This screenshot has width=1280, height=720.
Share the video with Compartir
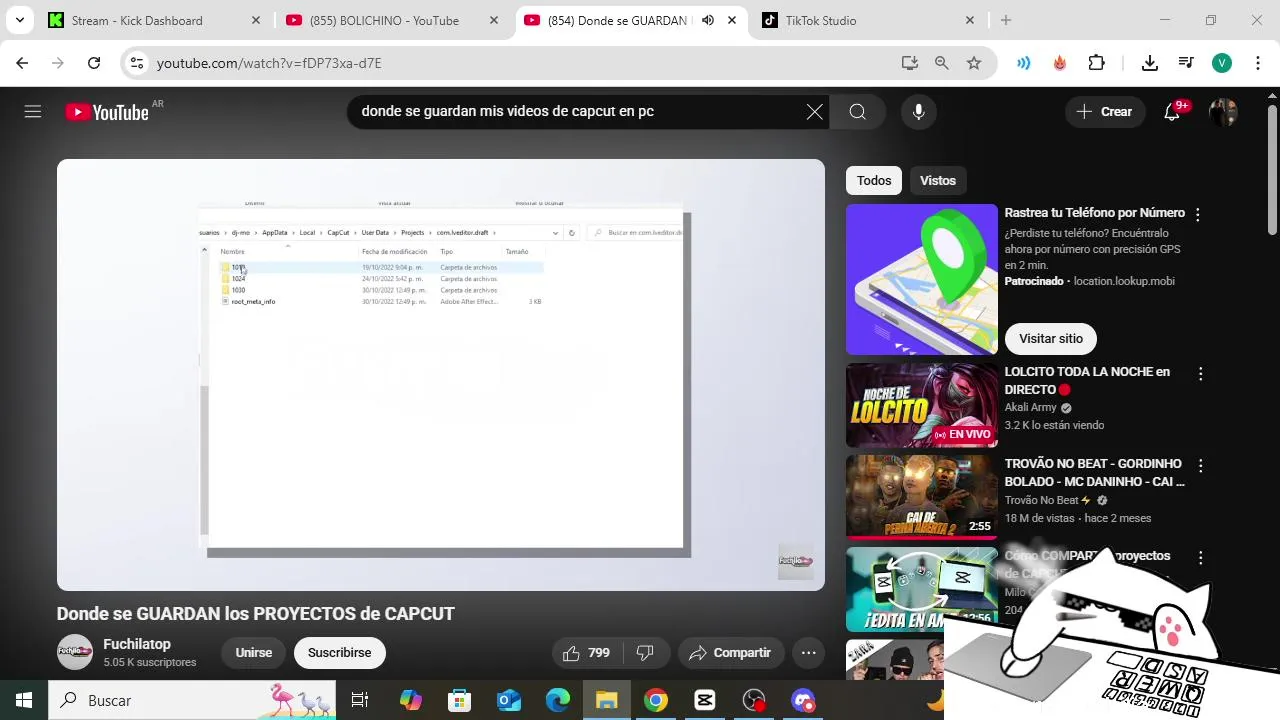coord(731,653)
